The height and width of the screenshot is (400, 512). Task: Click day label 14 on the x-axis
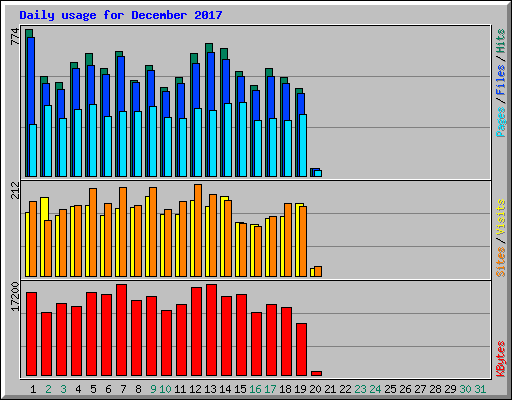coord(225,389)
